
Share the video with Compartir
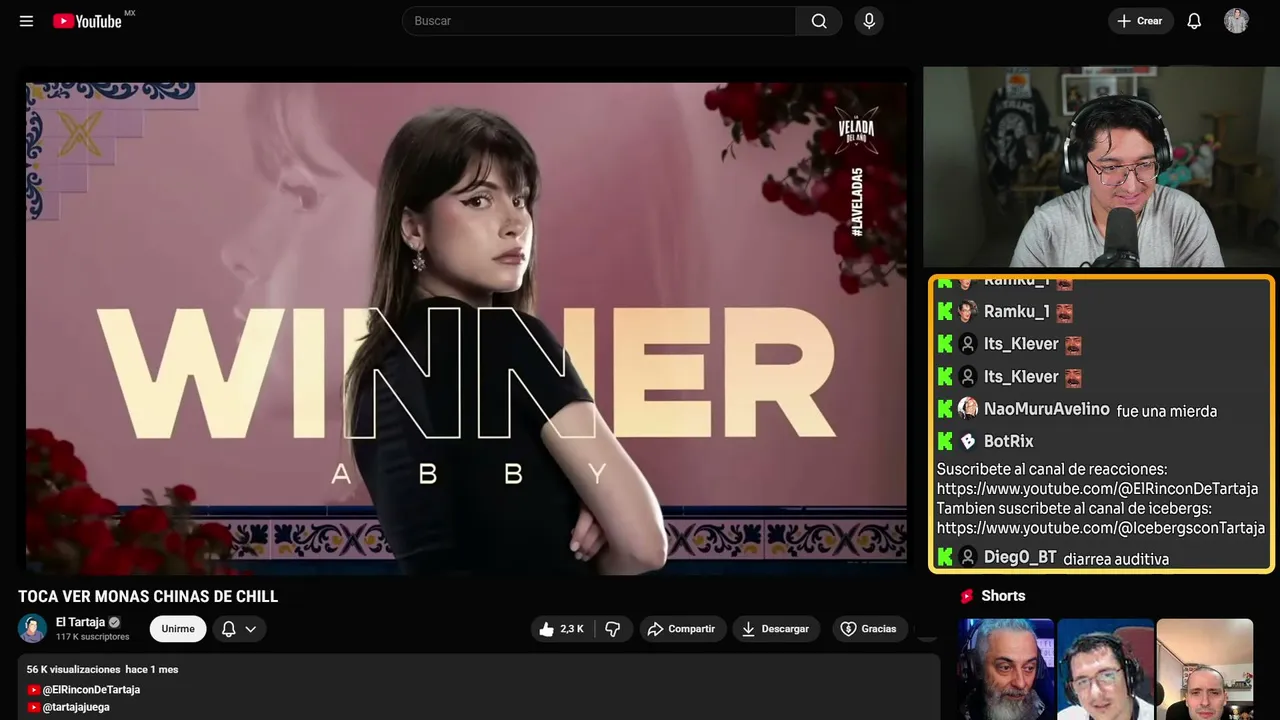(x=682, y=629)
